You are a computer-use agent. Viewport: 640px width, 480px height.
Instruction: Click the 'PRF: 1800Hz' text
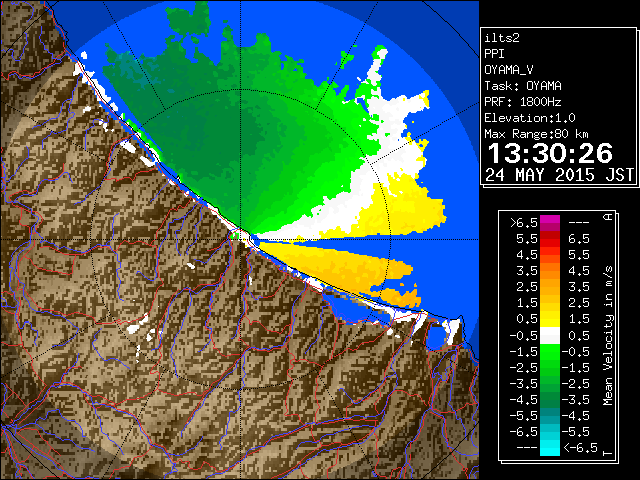tap(523, 102)
